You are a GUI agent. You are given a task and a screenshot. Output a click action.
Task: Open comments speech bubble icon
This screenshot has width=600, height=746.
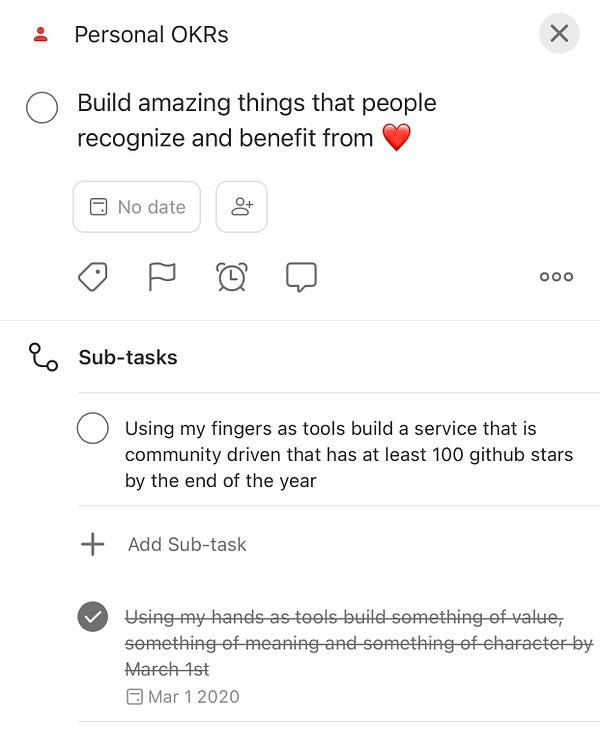[301, 277]
